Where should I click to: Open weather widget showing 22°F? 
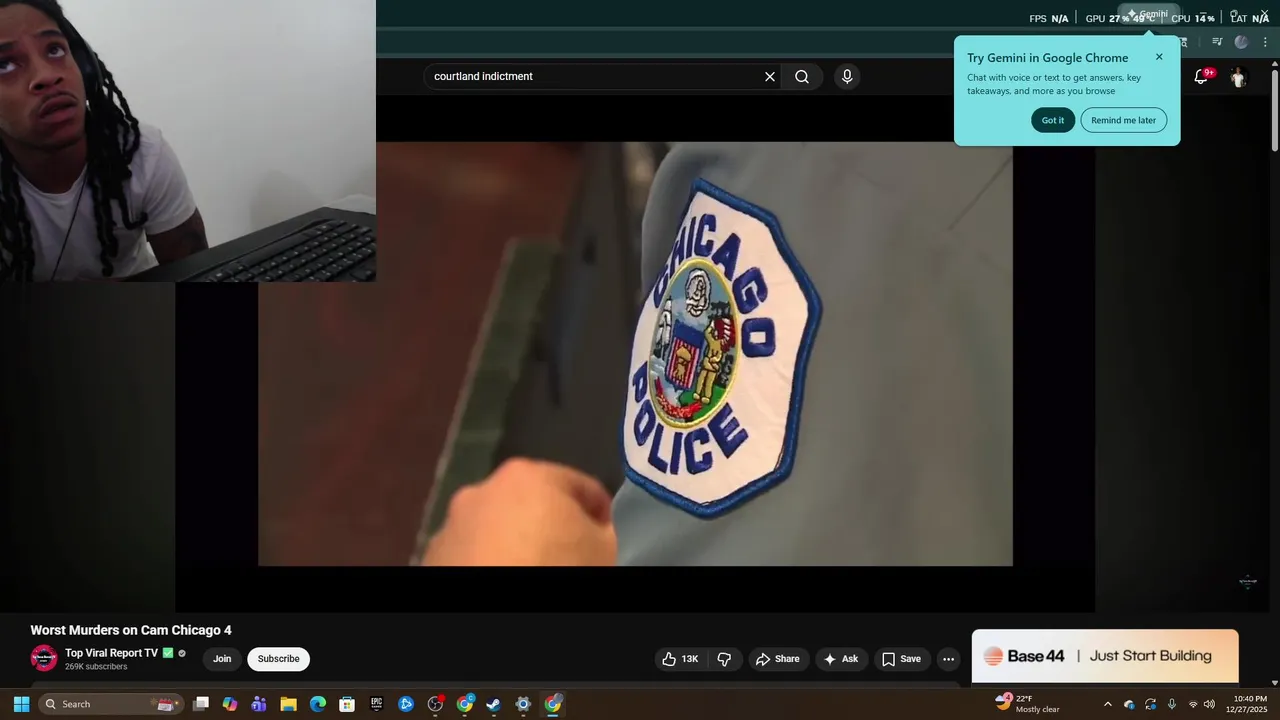[1028, 704]
